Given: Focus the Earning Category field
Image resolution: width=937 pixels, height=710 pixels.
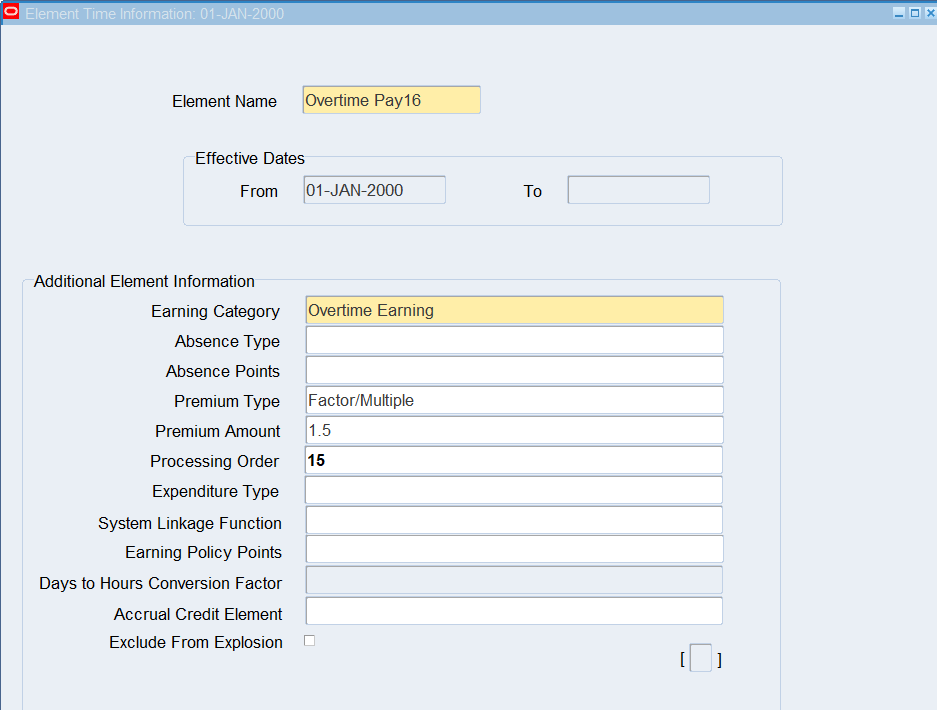Looking at the screenshot, I should 514,310.
